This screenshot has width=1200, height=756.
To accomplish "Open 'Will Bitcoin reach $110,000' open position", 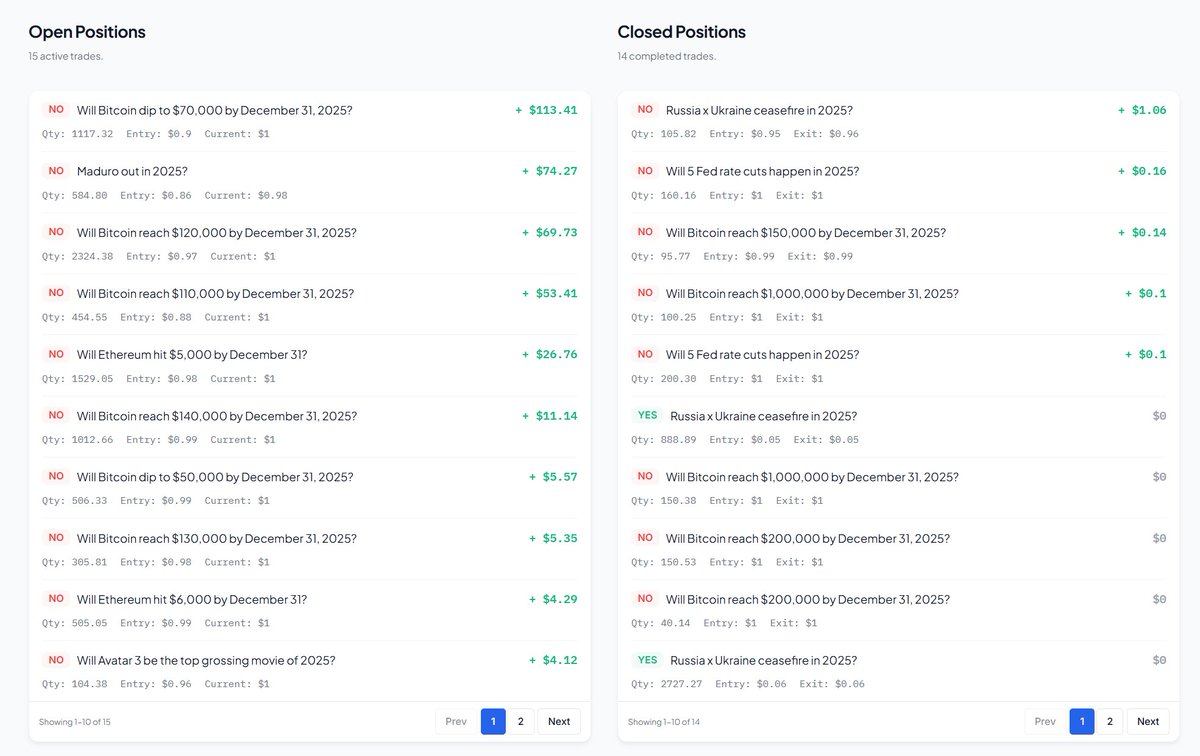I will tap(215, 293).
